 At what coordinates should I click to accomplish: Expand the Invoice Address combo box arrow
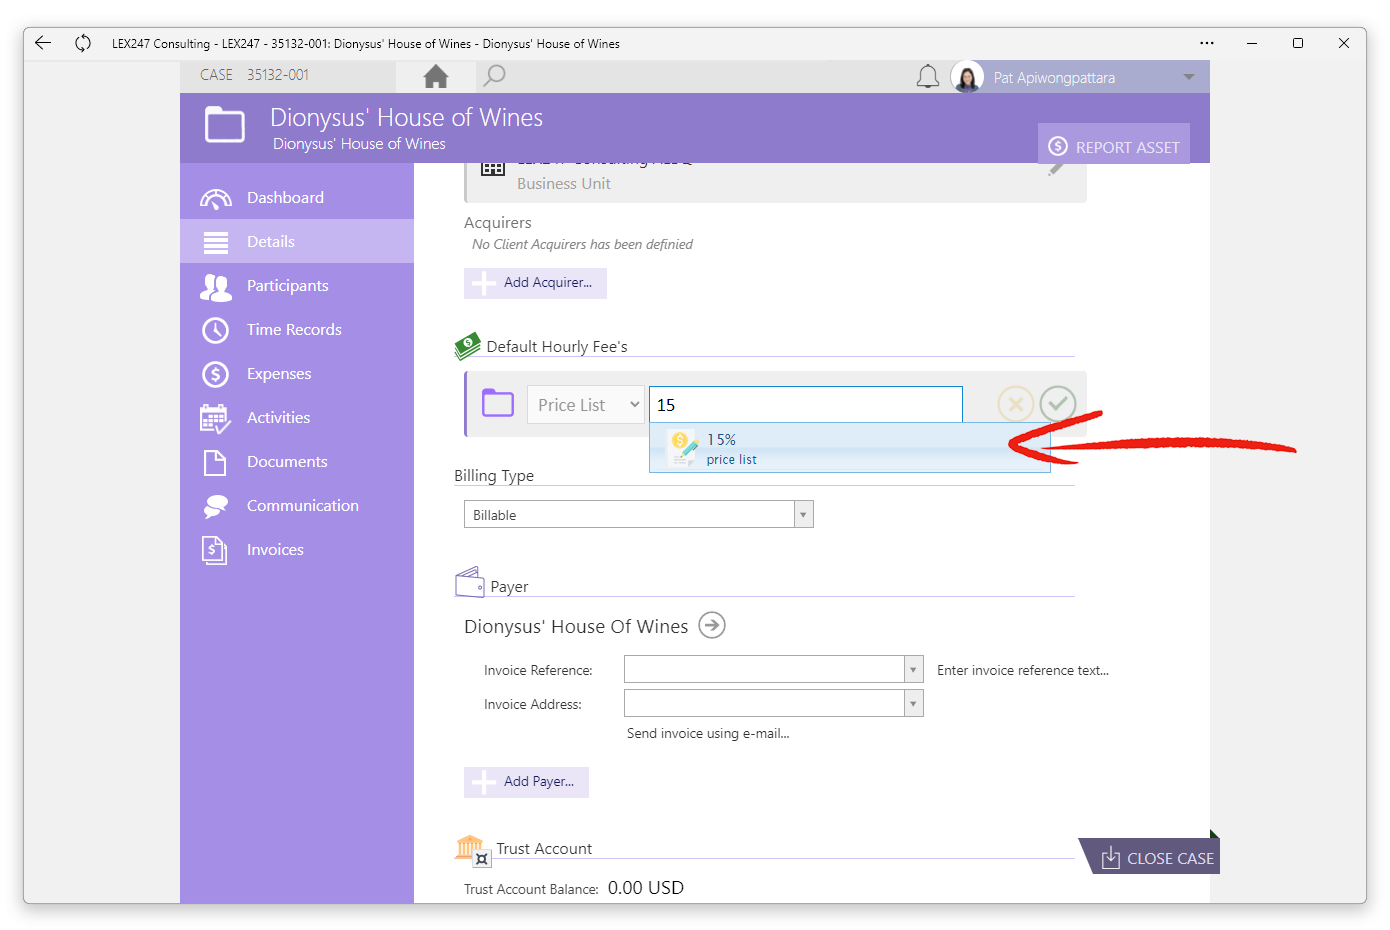[913, 704]
